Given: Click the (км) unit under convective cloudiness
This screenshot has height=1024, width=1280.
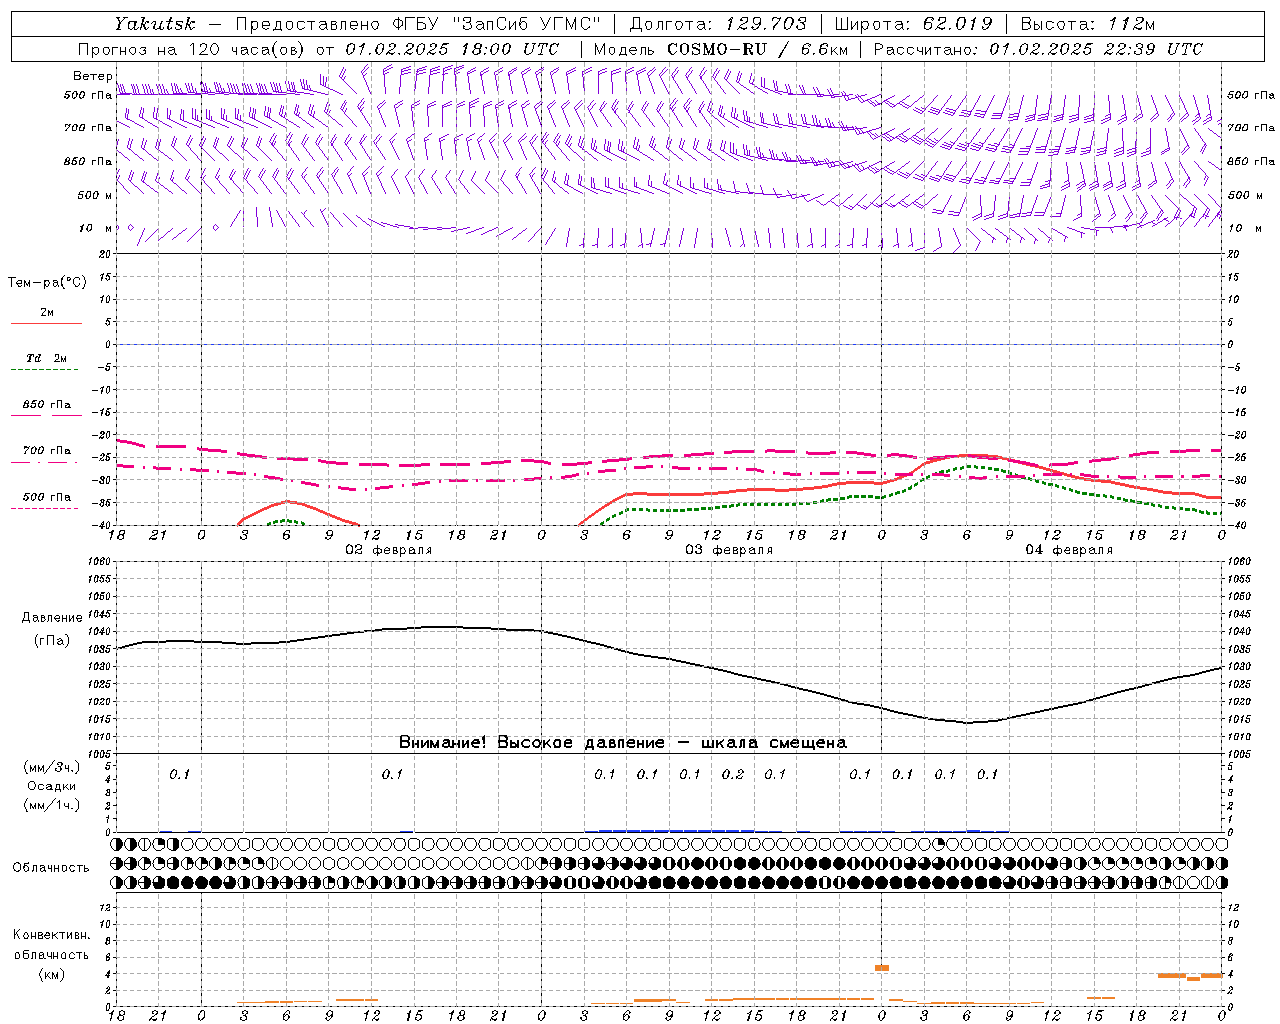Looking at the screenshot, I should pyautogui.click(x=52, y=974).
